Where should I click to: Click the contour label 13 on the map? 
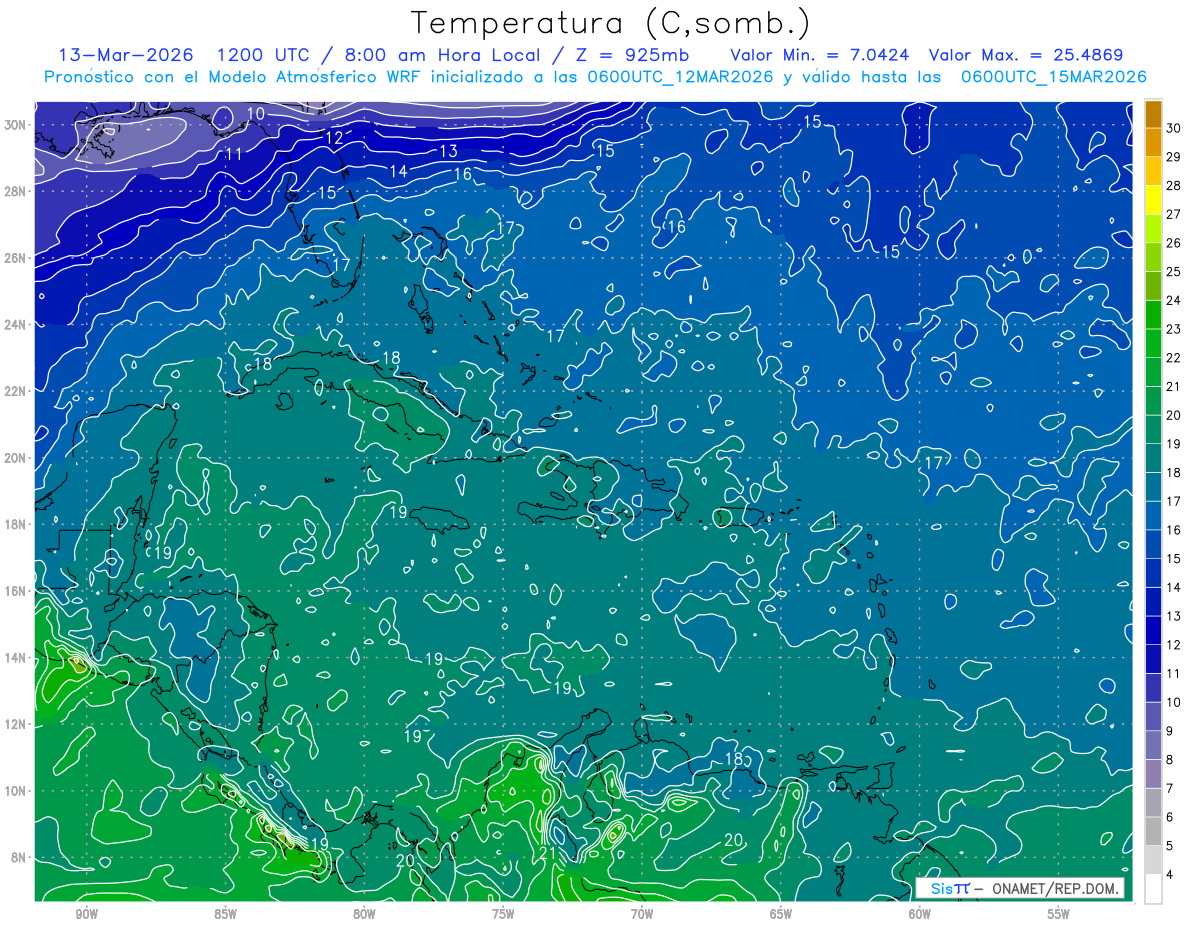click(449, 151)
